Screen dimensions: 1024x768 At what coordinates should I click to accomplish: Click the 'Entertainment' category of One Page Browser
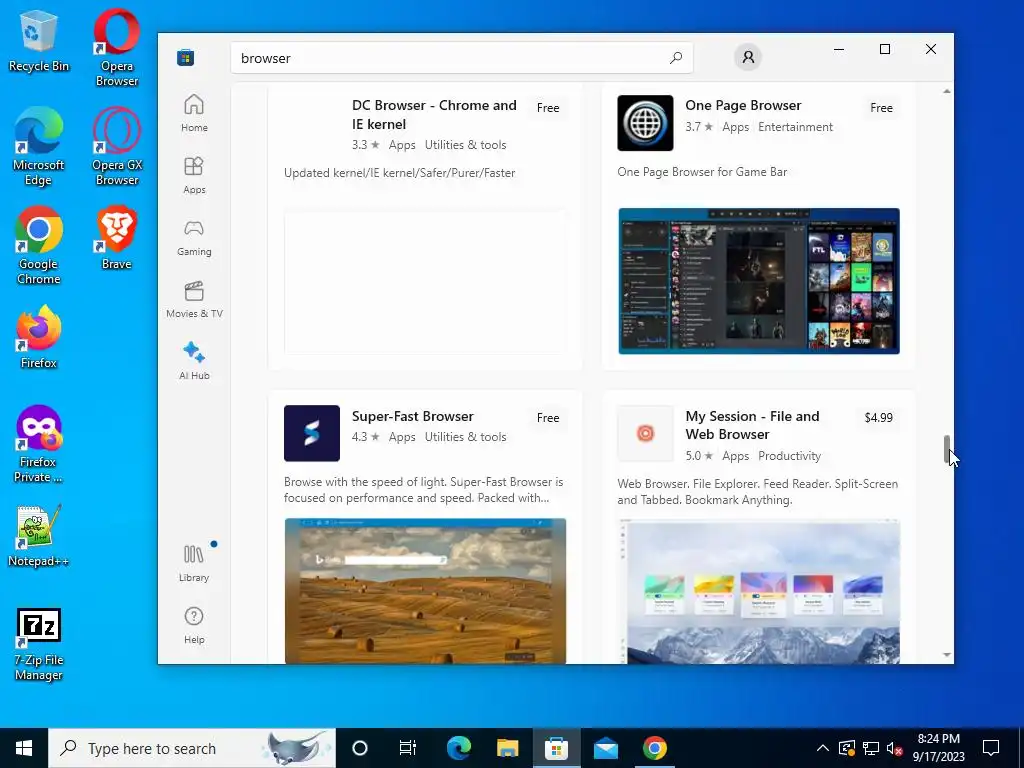point(795,127)
